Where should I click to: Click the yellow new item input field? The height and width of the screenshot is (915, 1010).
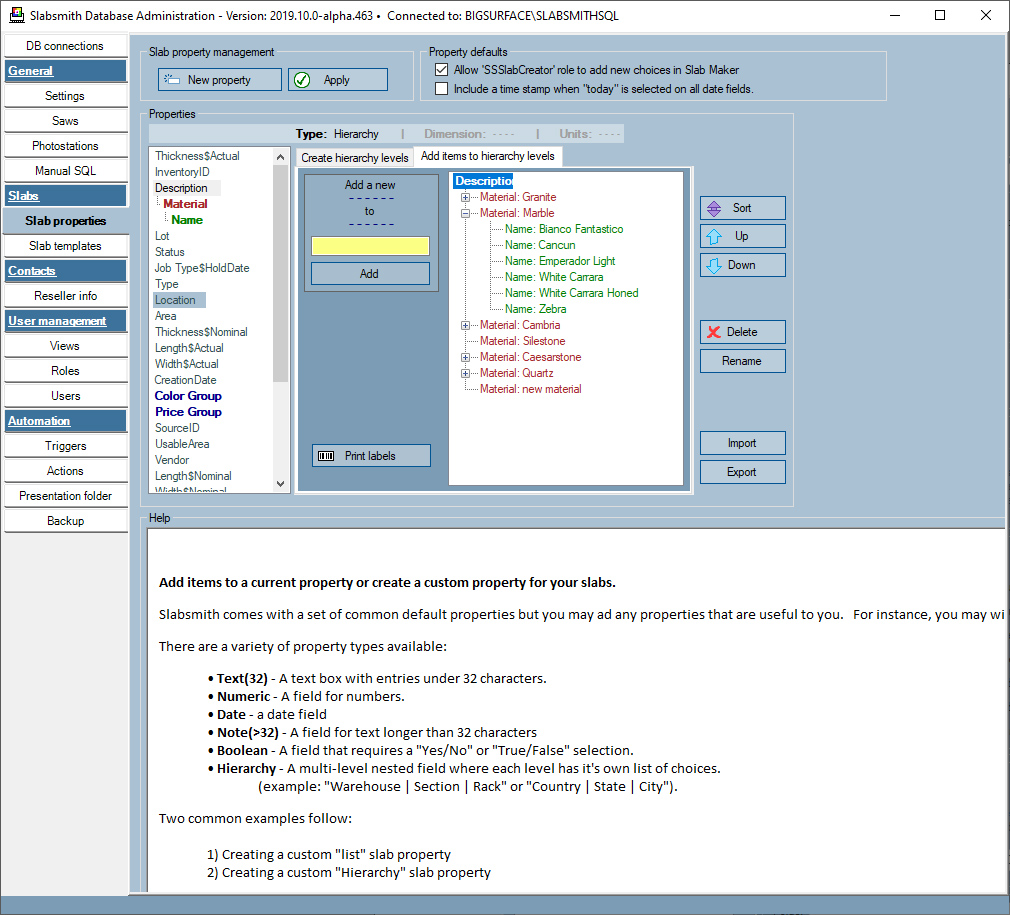tap(370, 246)
